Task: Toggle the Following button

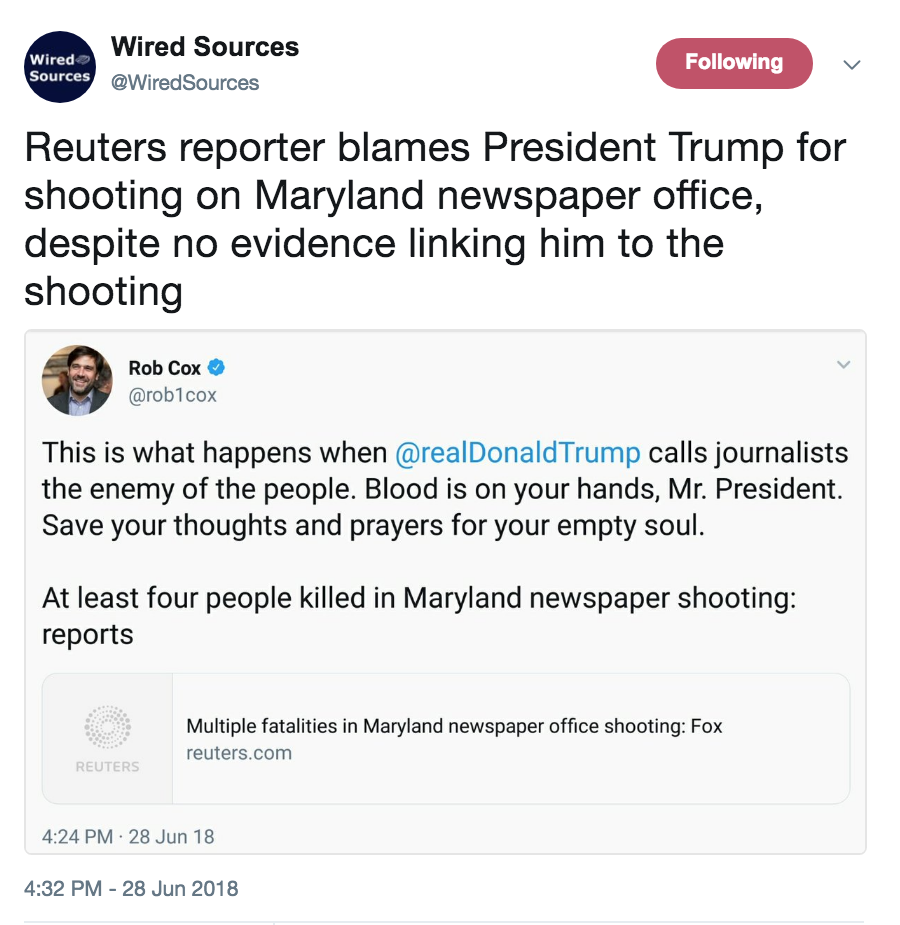Action: [x=733, y=63]
